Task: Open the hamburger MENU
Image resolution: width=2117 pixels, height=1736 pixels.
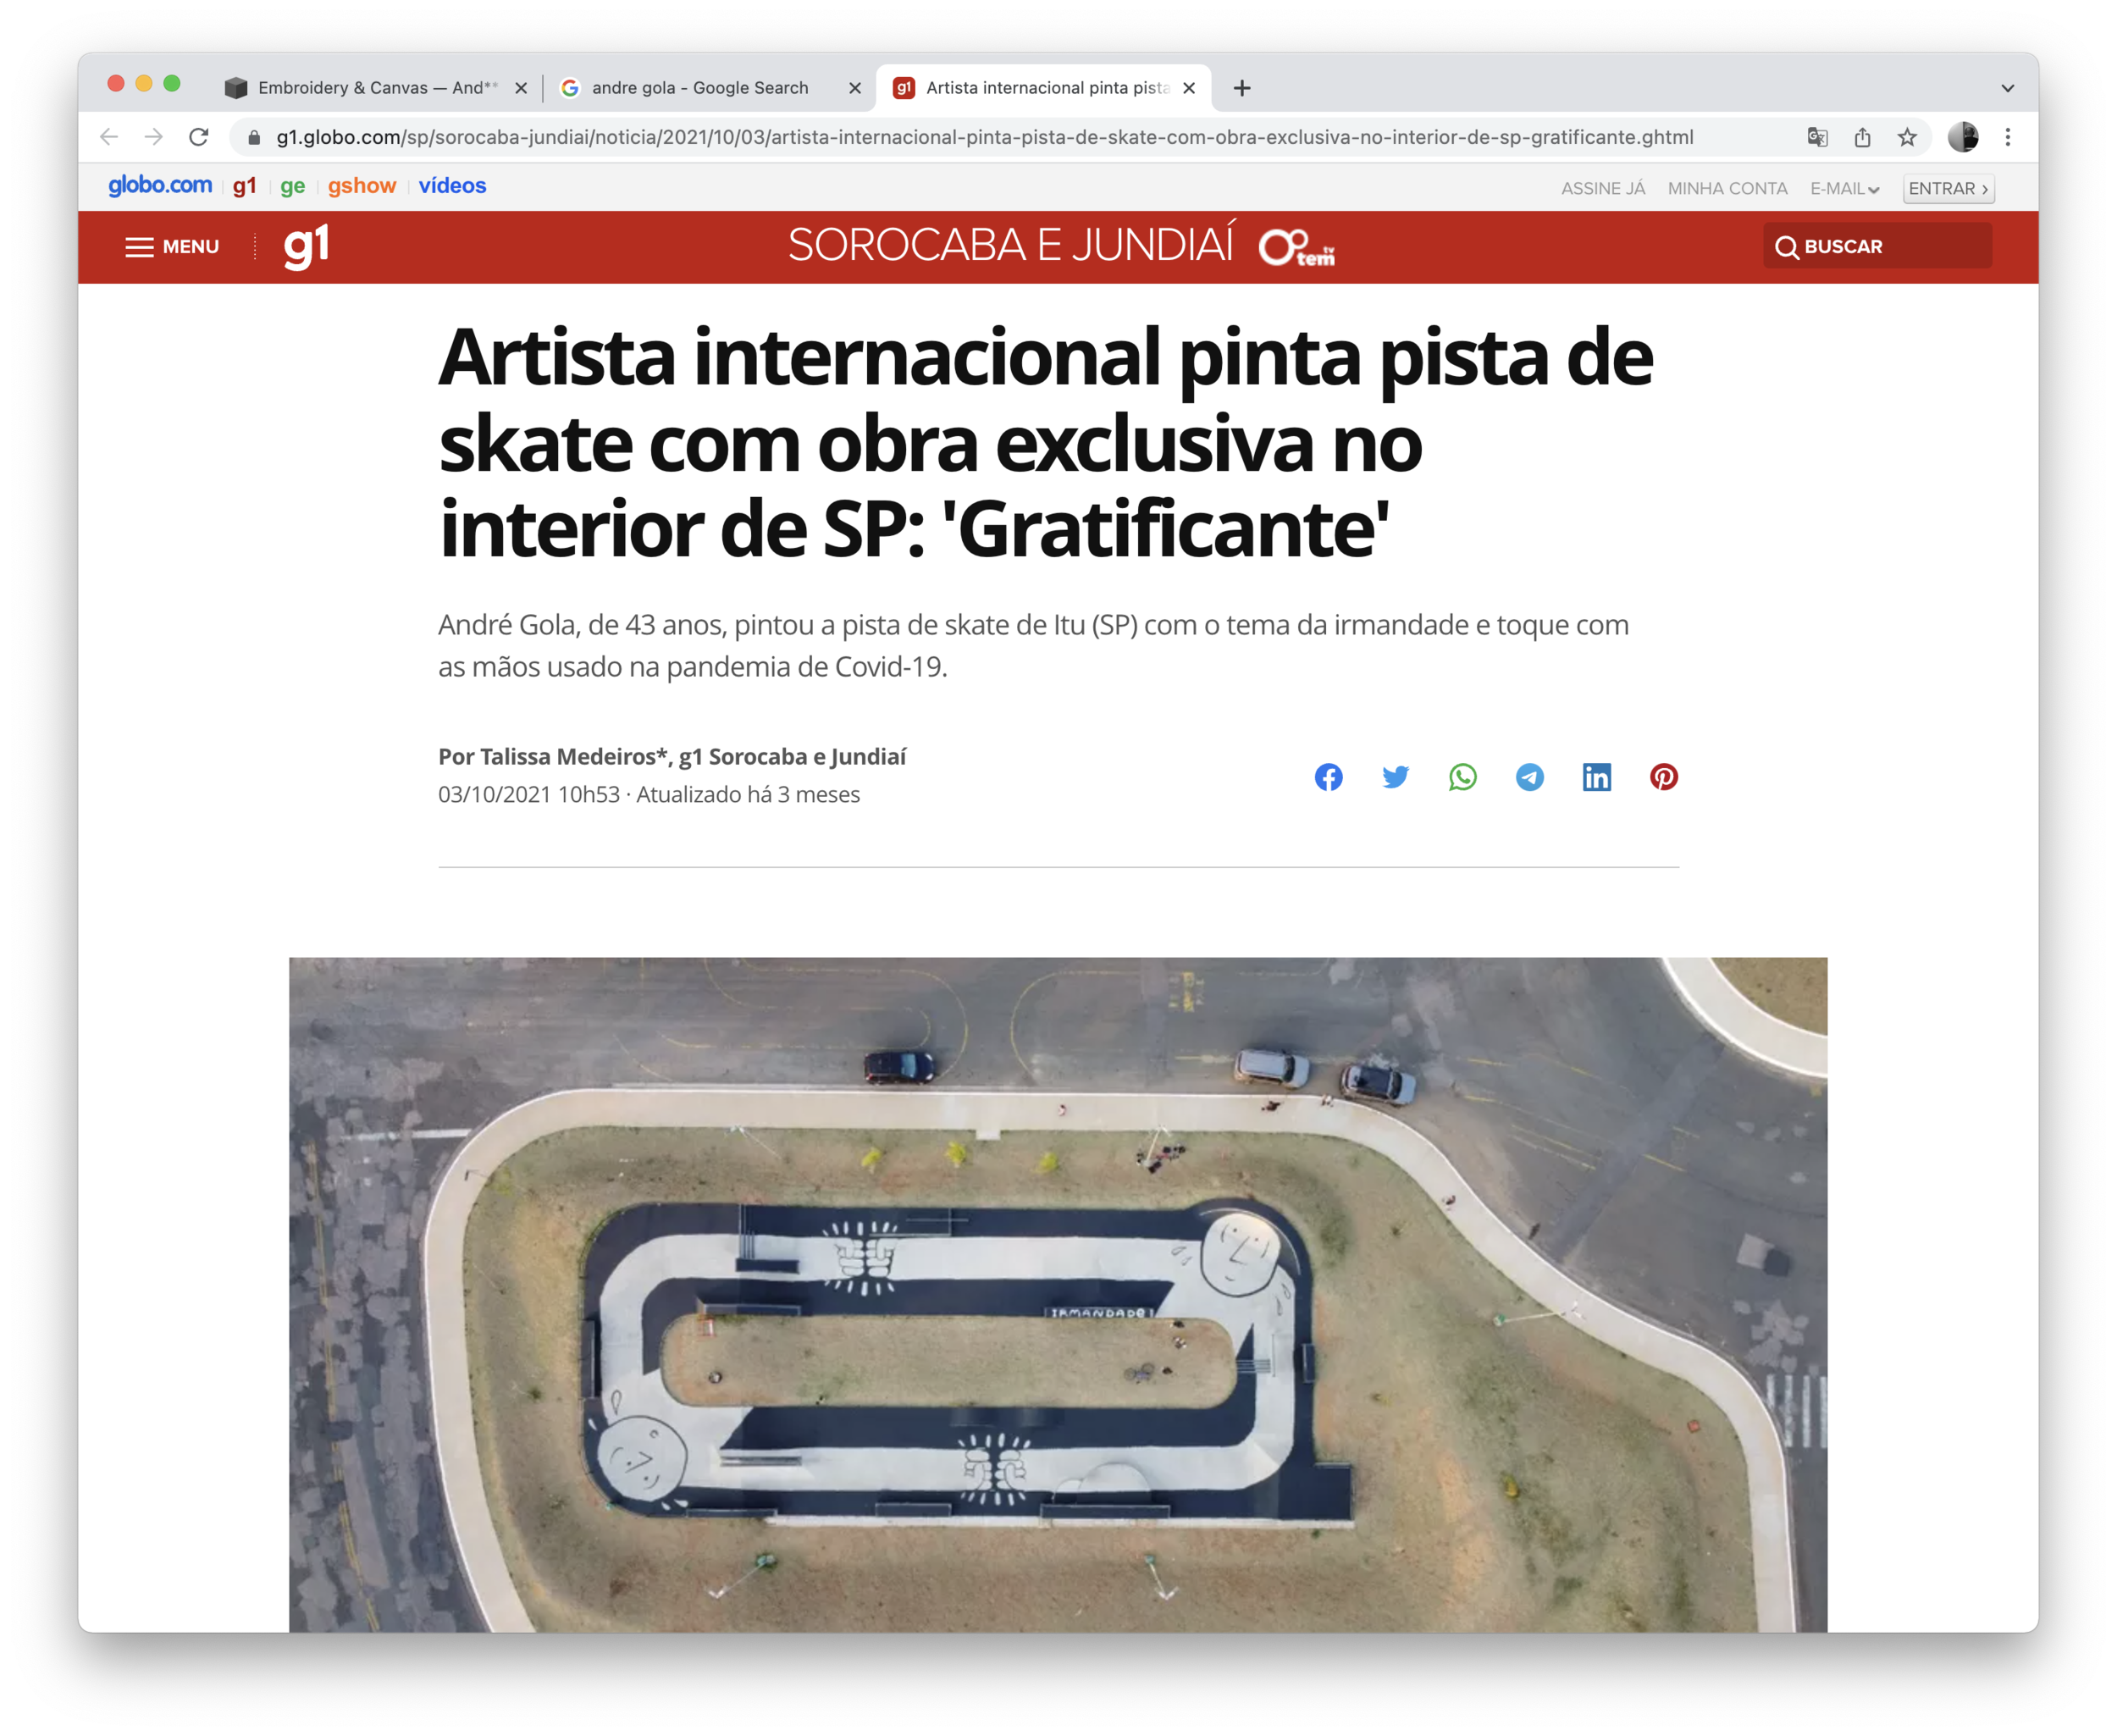Action: tap(172, 247)
